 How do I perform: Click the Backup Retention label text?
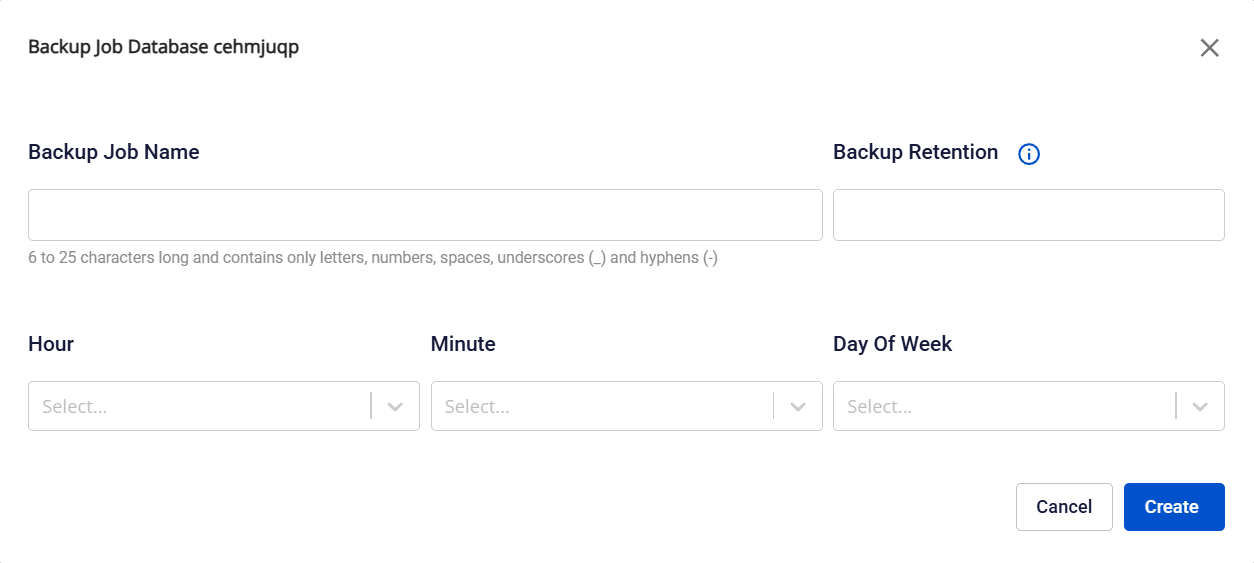915,152
